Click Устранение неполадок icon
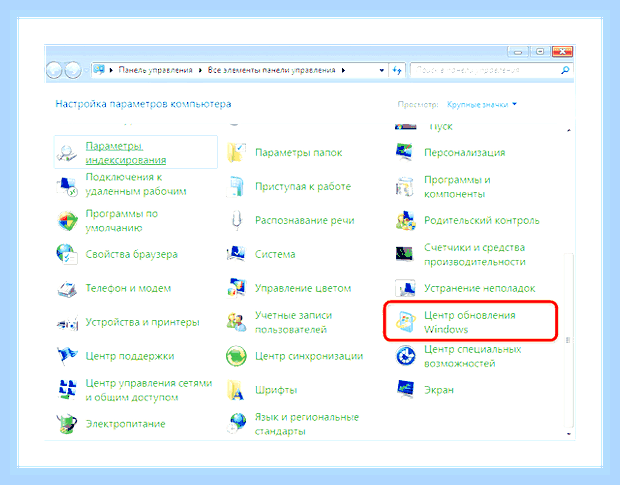The image size is (620, 485). 405,288
